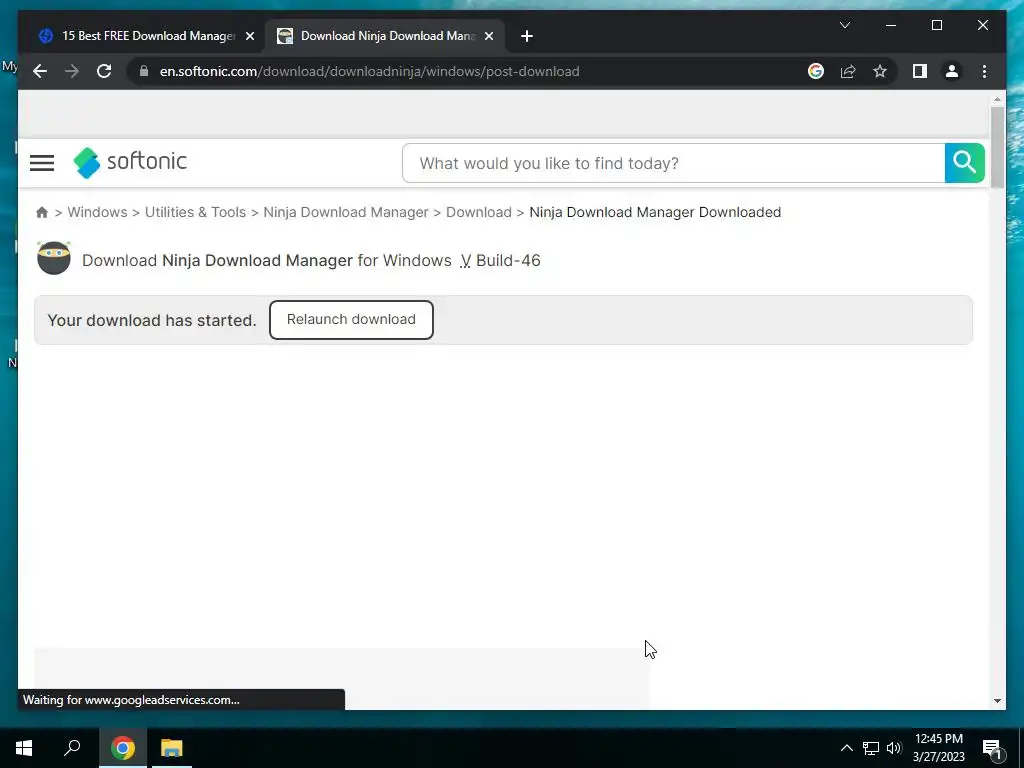Click the 'Ninja Download Manager Downloaded' breadcrumb text
1024x768 pixels.
(655, 212)
